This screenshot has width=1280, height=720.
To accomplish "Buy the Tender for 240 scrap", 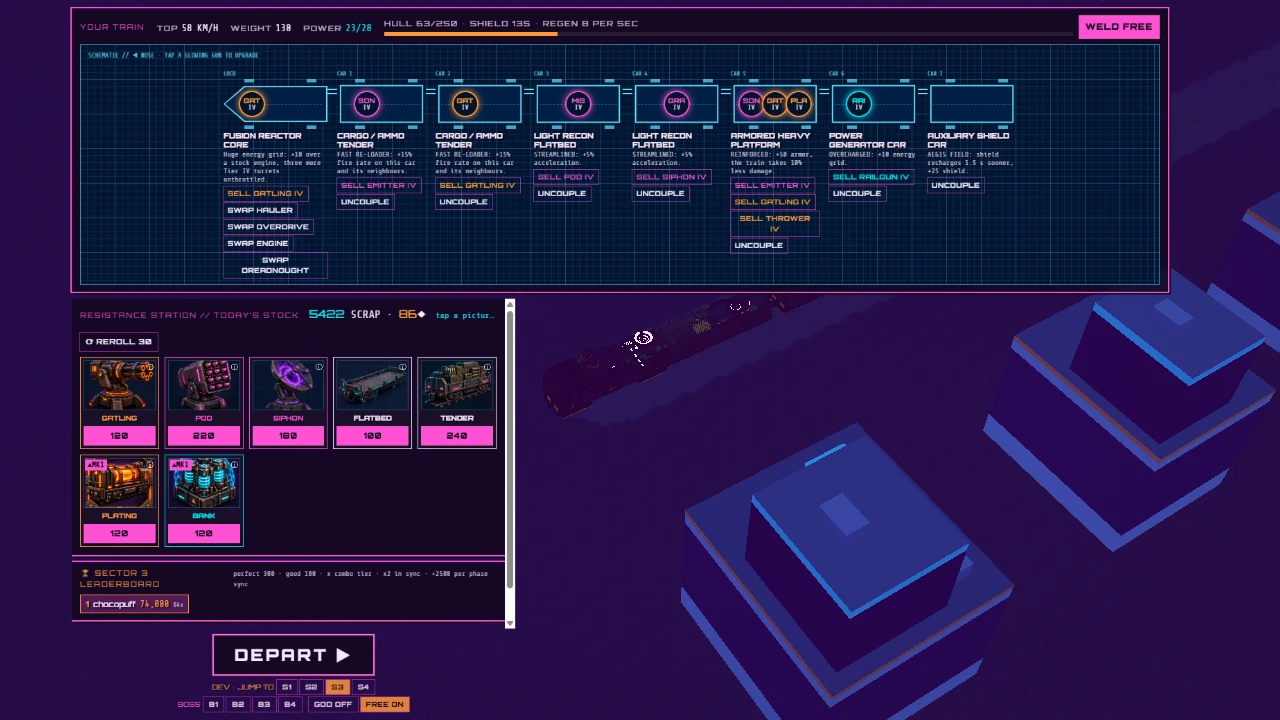I will (x=457, y=435).
